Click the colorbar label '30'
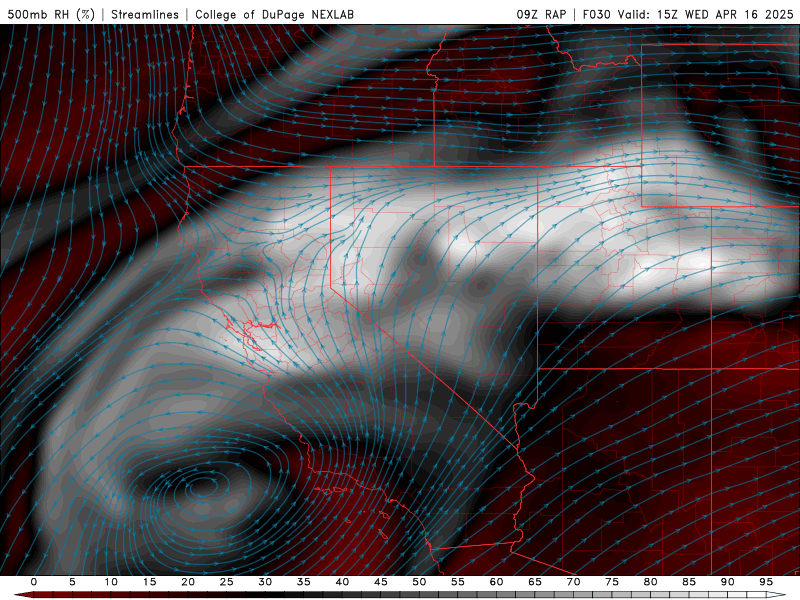The height and width of the screenshot is (600, 800). coord(265,582)
